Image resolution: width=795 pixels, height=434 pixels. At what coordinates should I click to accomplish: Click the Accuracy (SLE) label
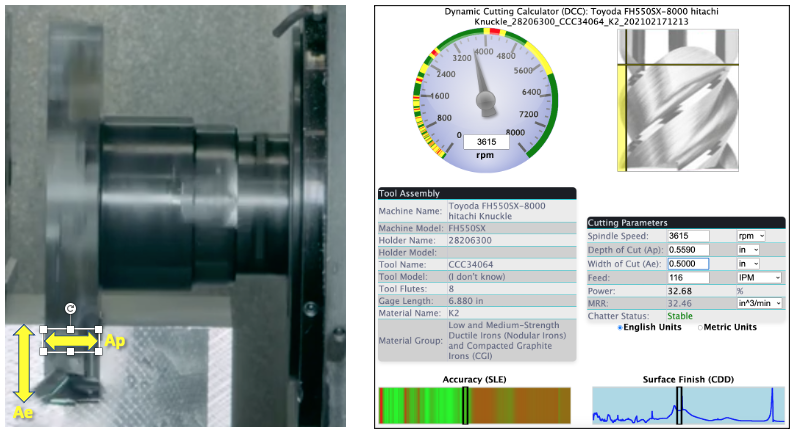point(475,379)
